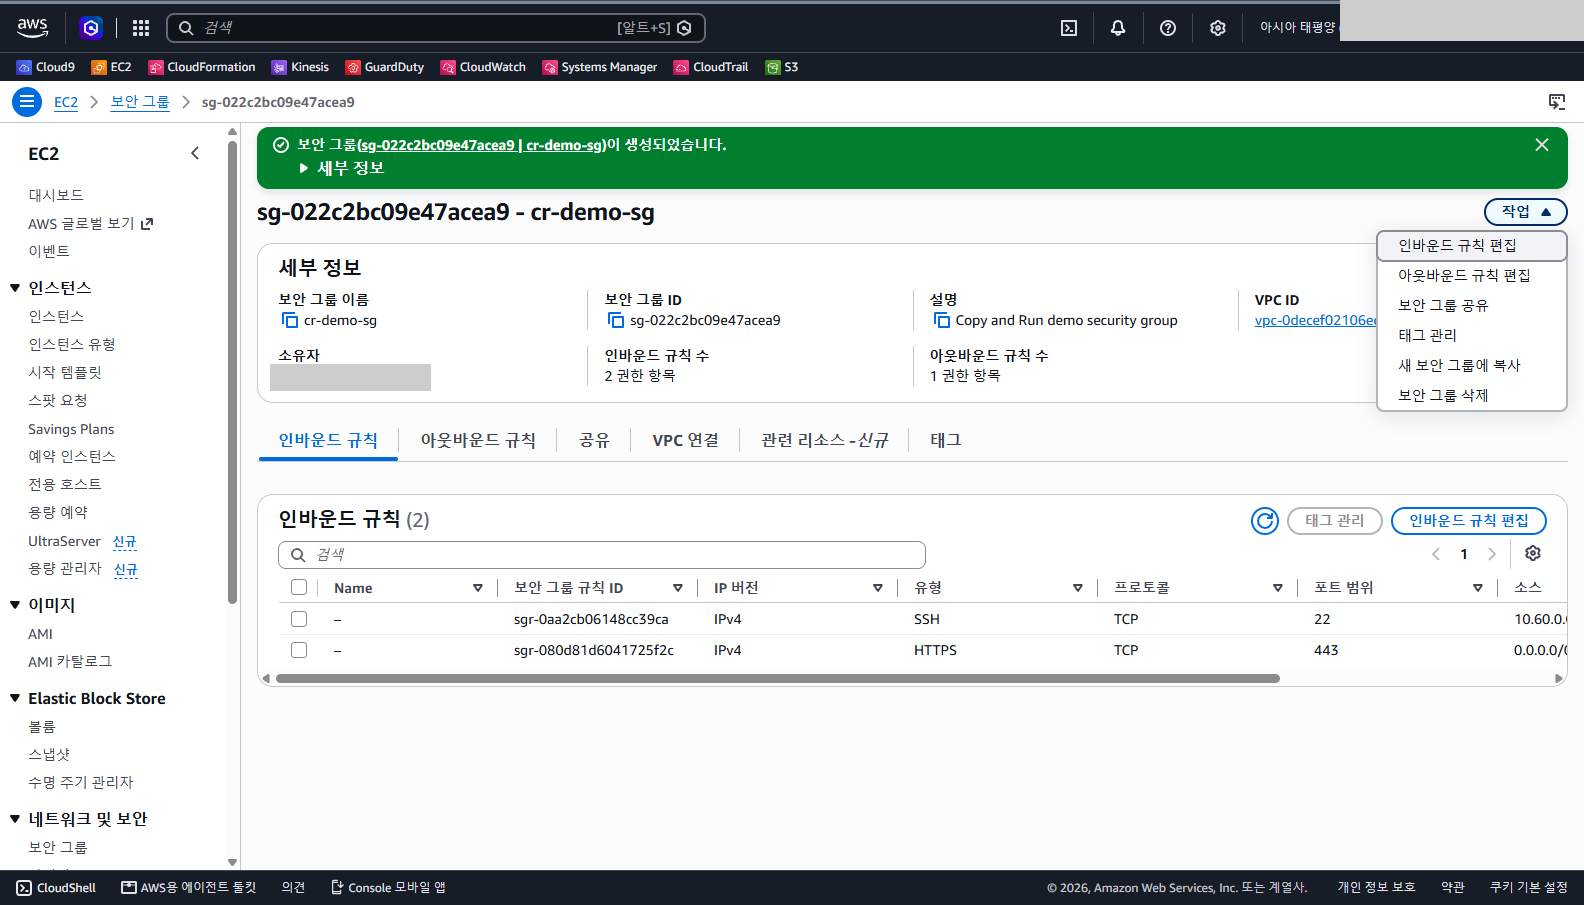
Task: Copy the security group ID value
Action: click(616, 320)
